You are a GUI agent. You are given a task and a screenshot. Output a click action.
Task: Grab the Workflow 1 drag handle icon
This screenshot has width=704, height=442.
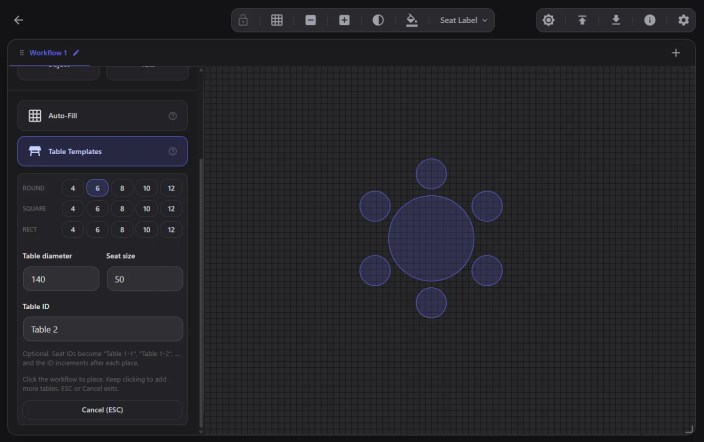coord(22,53)
